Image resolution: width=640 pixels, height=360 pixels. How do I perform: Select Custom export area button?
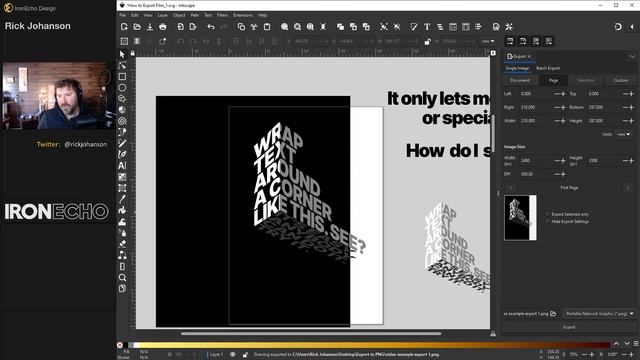click(621, 80)
